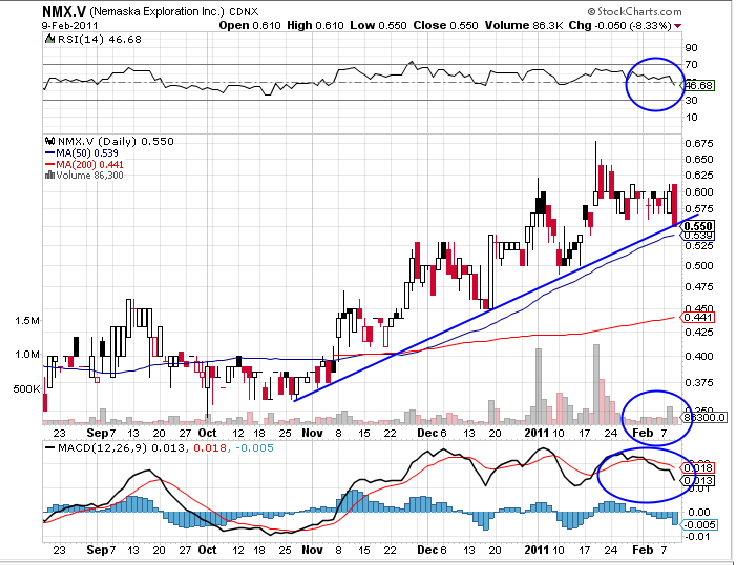
Task: Select the NMX.V ticker symbol in the title
Action: (x=63, y=11)
